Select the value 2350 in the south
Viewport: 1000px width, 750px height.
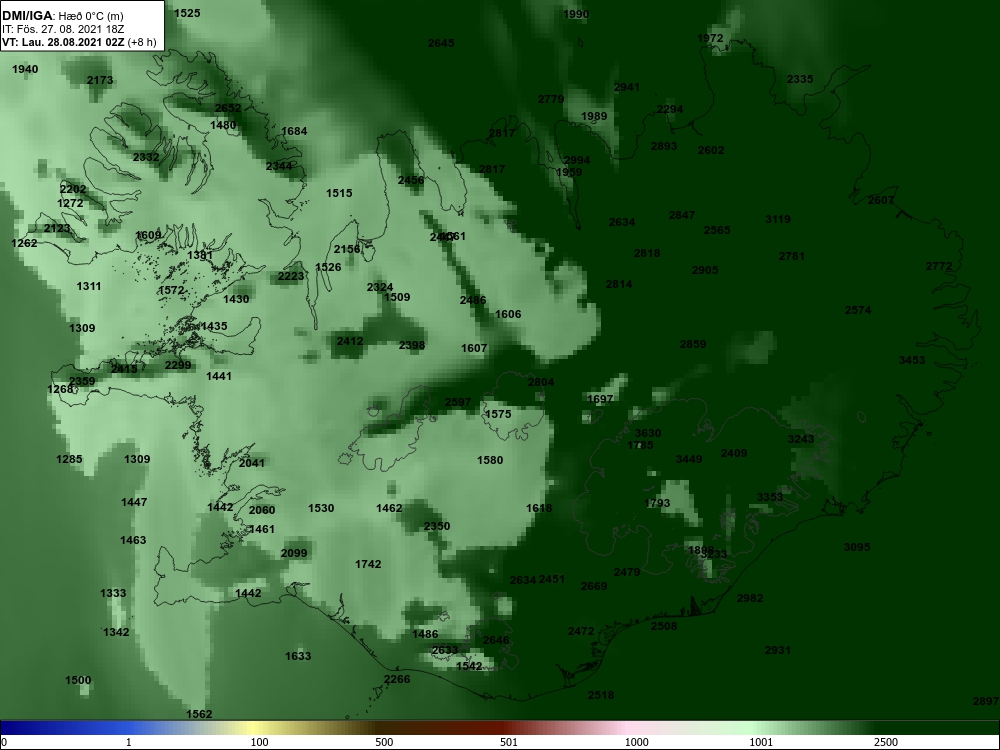pos(437,526)
